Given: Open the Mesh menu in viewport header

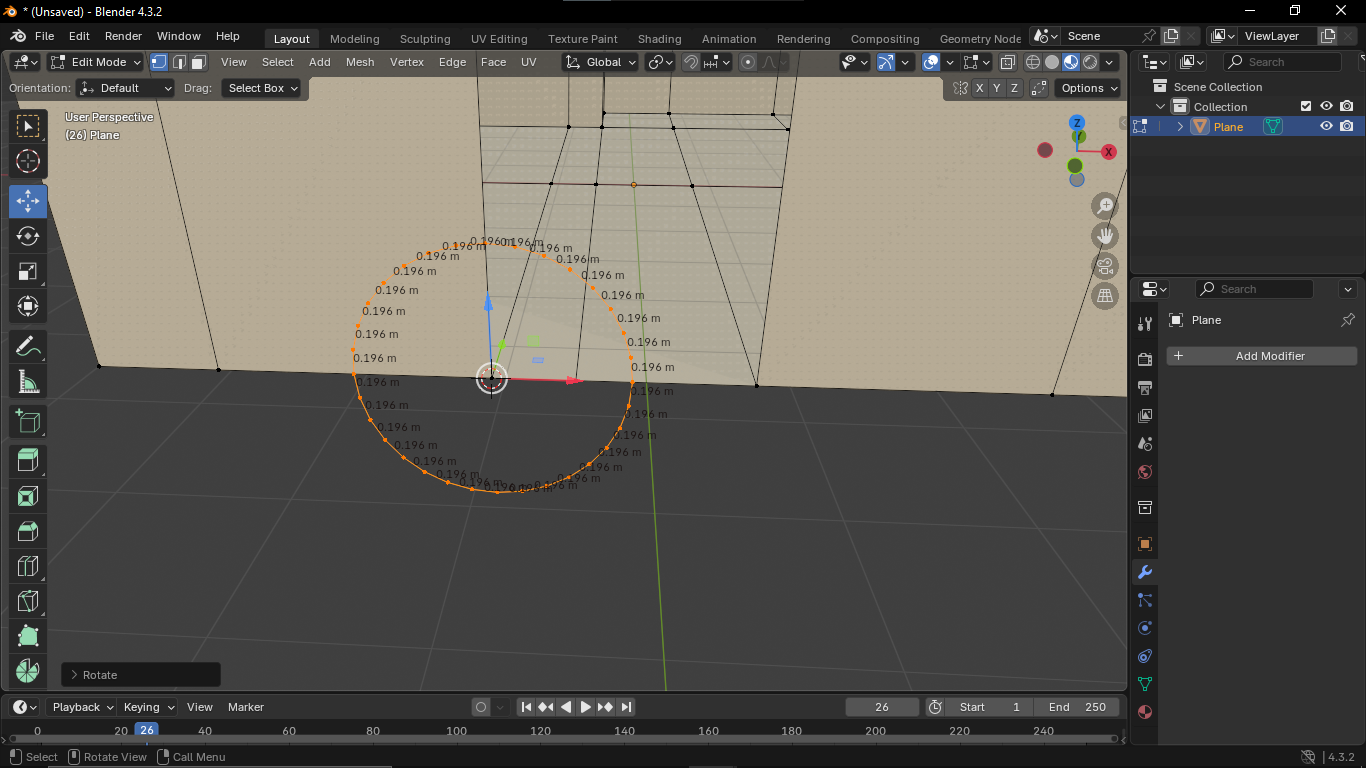Looking at the screenshot, I should (x=360, y=62).
